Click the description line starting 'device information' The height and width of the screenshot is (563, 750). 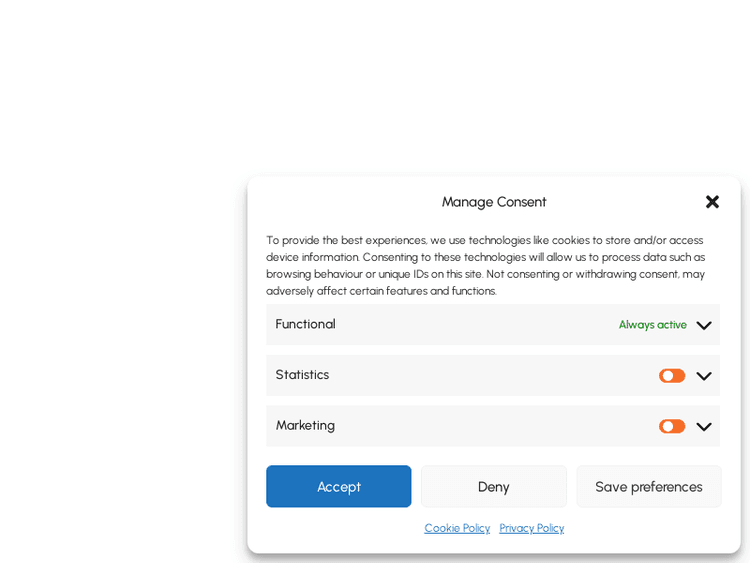(x=485, y=257)
